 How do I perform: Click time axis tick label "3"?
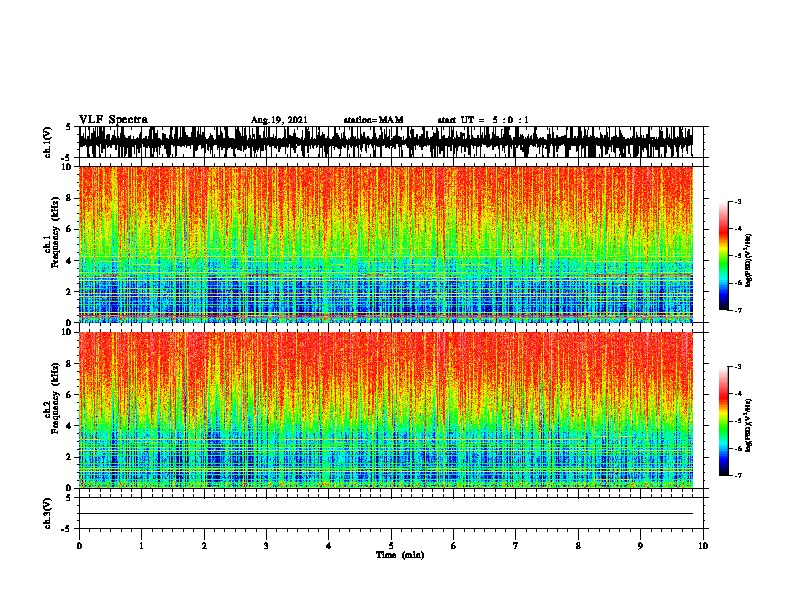click(266, 546)
